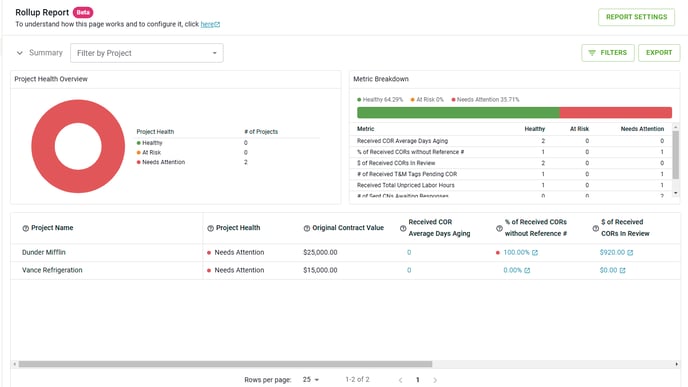Open the Rows per page dropdown
Viewport: 688px width, 387px height.
(311, 380)
